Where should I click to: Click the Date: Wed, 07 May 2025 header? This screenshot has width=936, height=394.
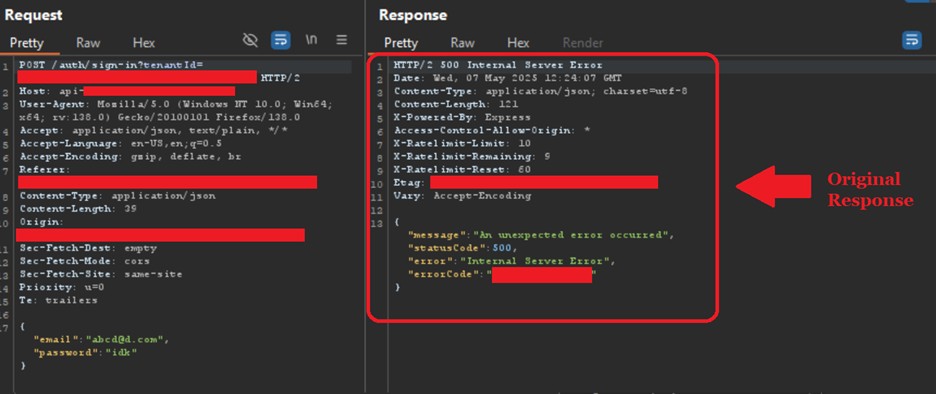[507, 78]
